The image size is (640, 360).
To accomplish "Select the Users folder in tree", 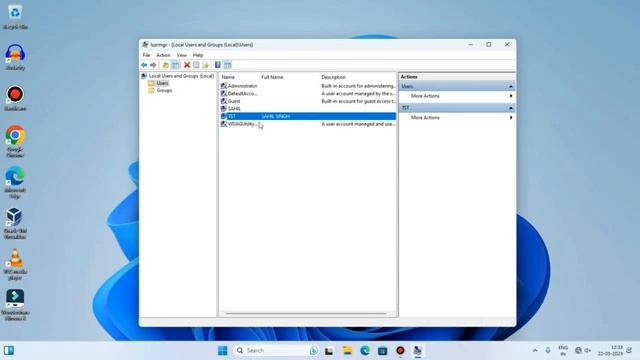I will pos(162,83).
